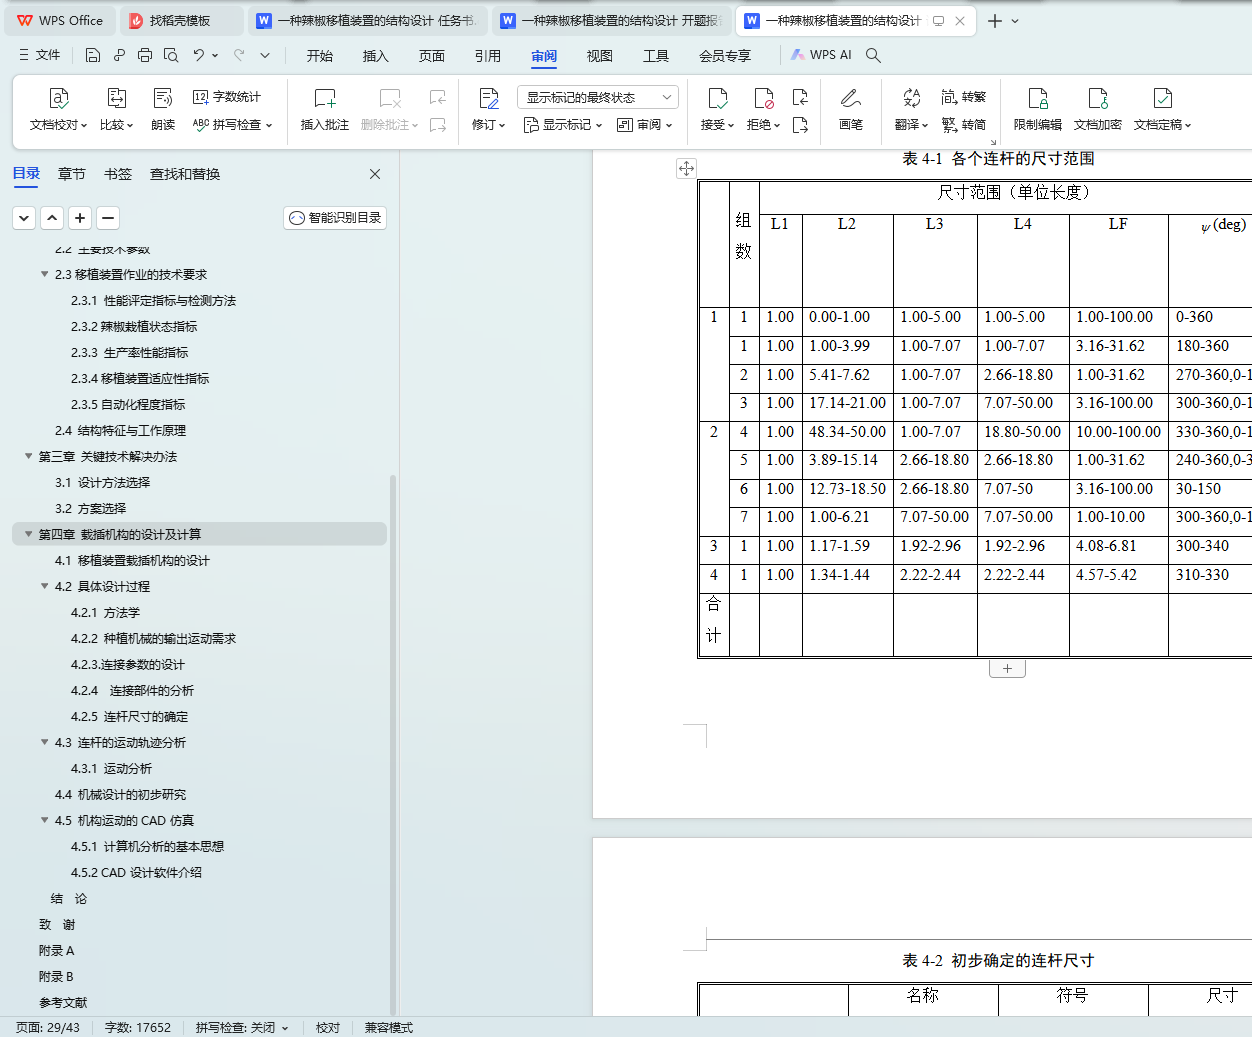Click outline demote minus button

pos(108,218)
